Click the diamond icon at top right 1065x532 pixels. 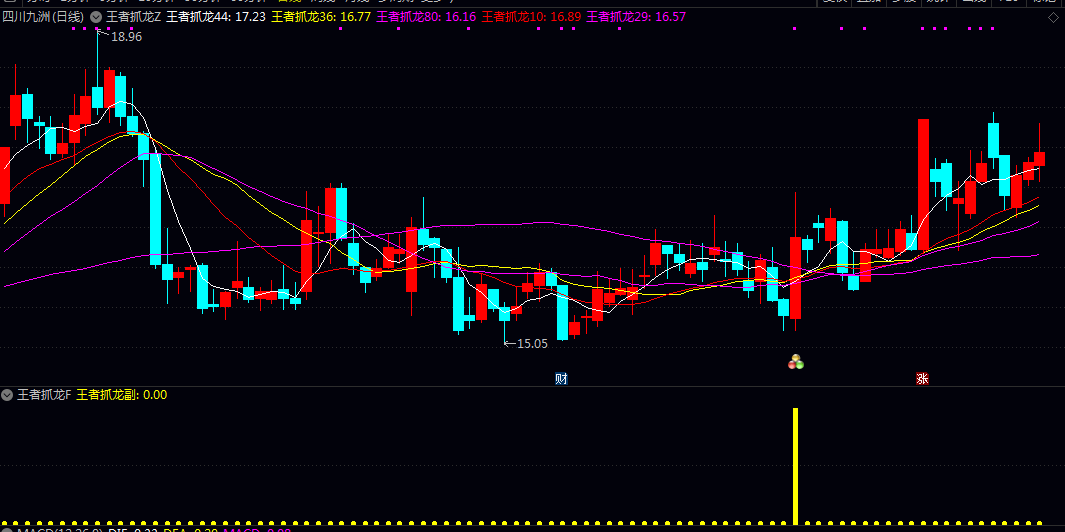(1053, 17)
